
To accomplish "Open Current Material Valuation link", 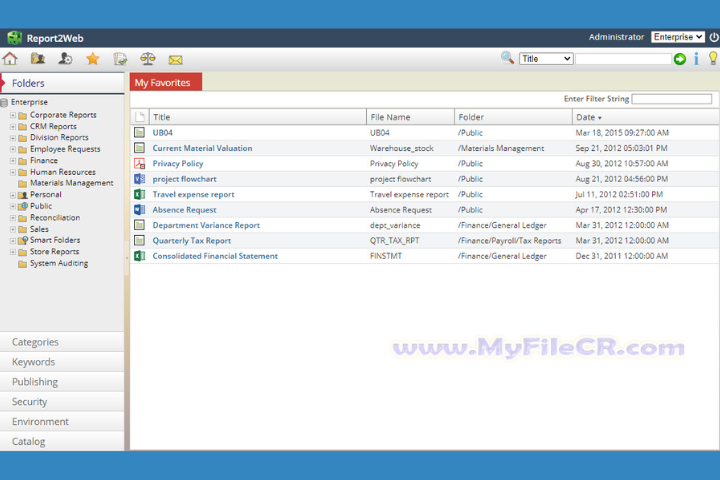I will pos(202,148).
